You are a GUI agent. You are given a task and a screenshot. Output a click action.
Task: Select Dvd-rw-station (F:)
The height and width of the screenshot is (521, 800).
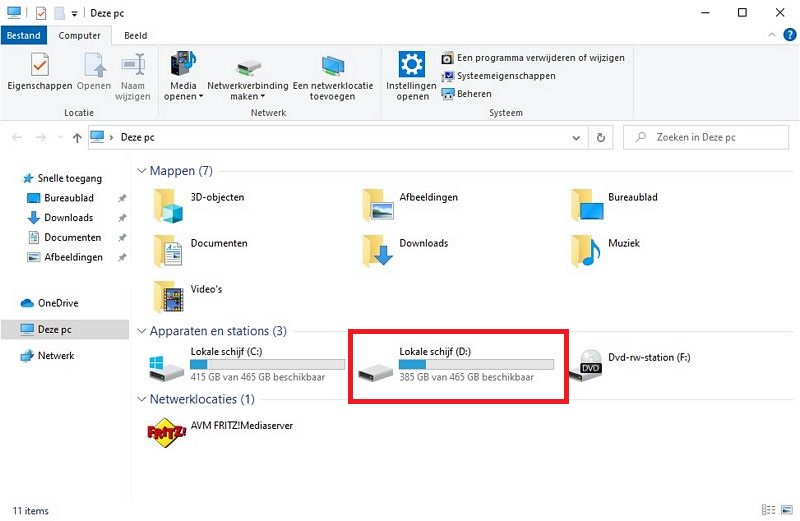(x=630, y=364)
